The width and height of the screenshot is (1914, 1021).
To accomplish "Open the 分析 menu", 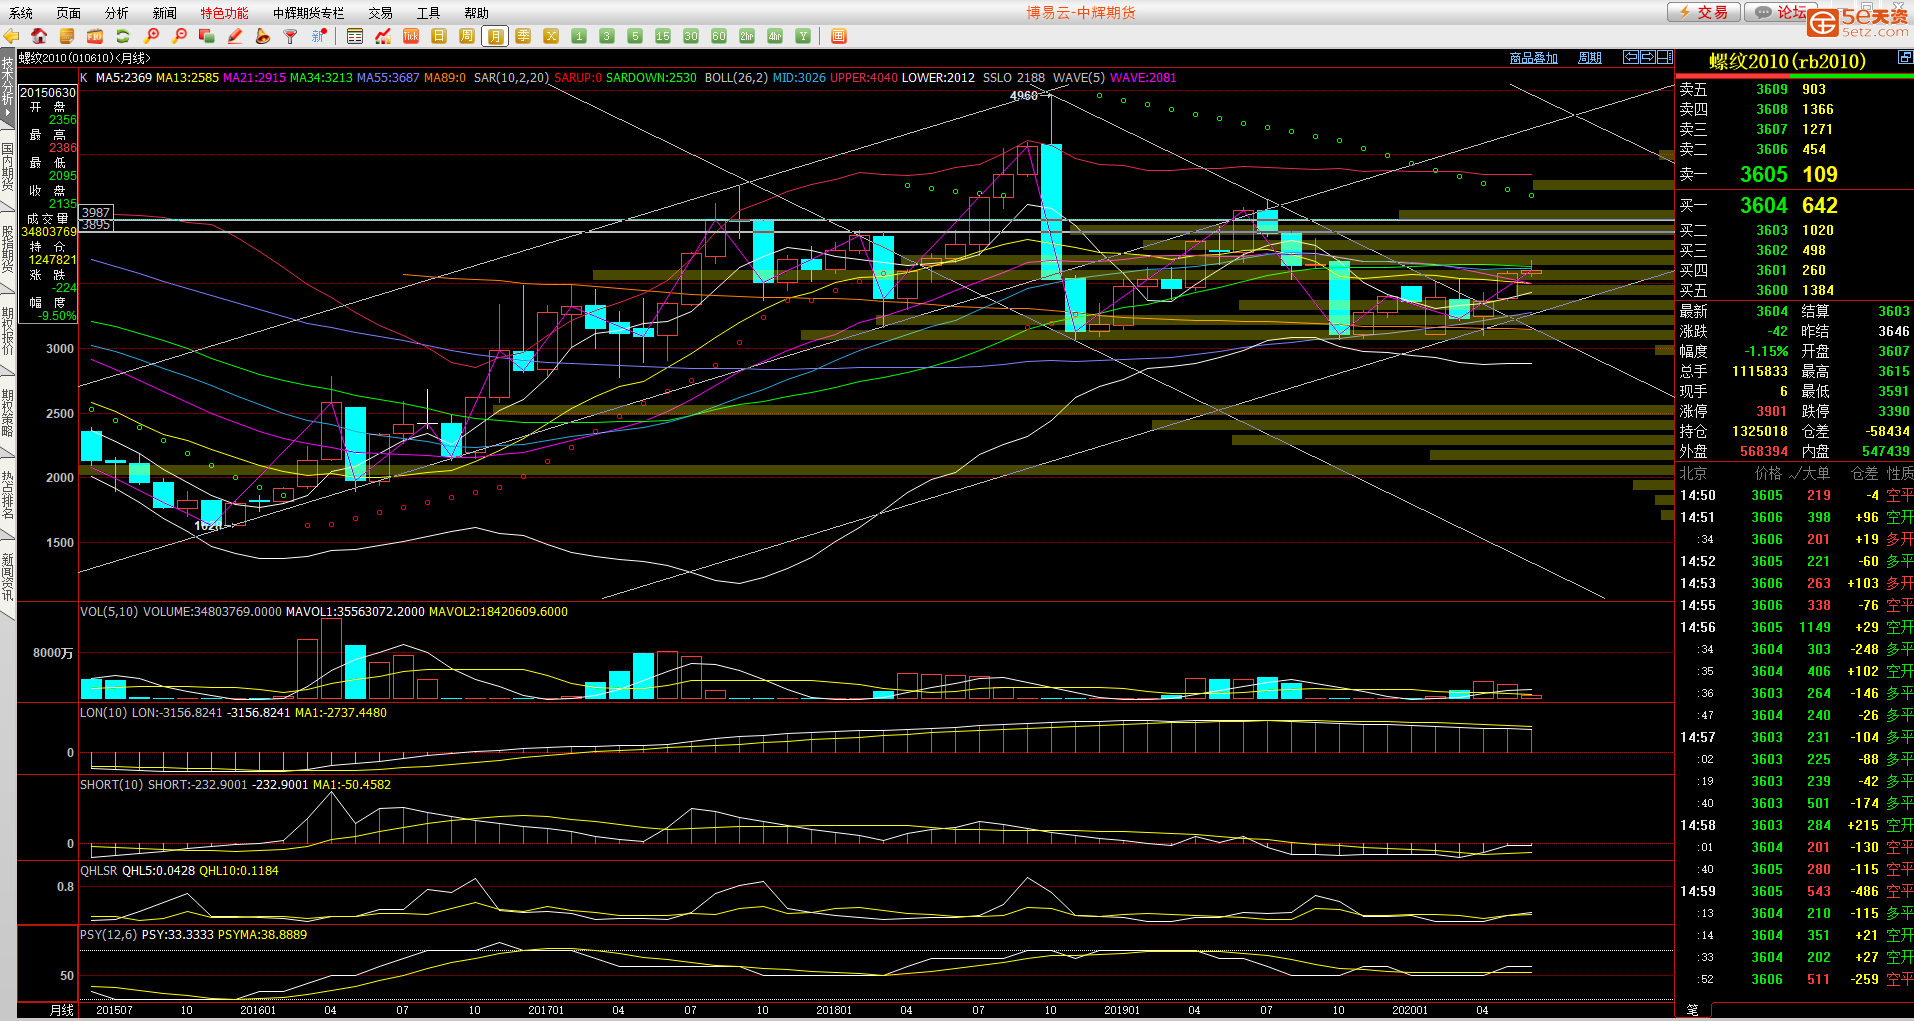I will 117,13.
